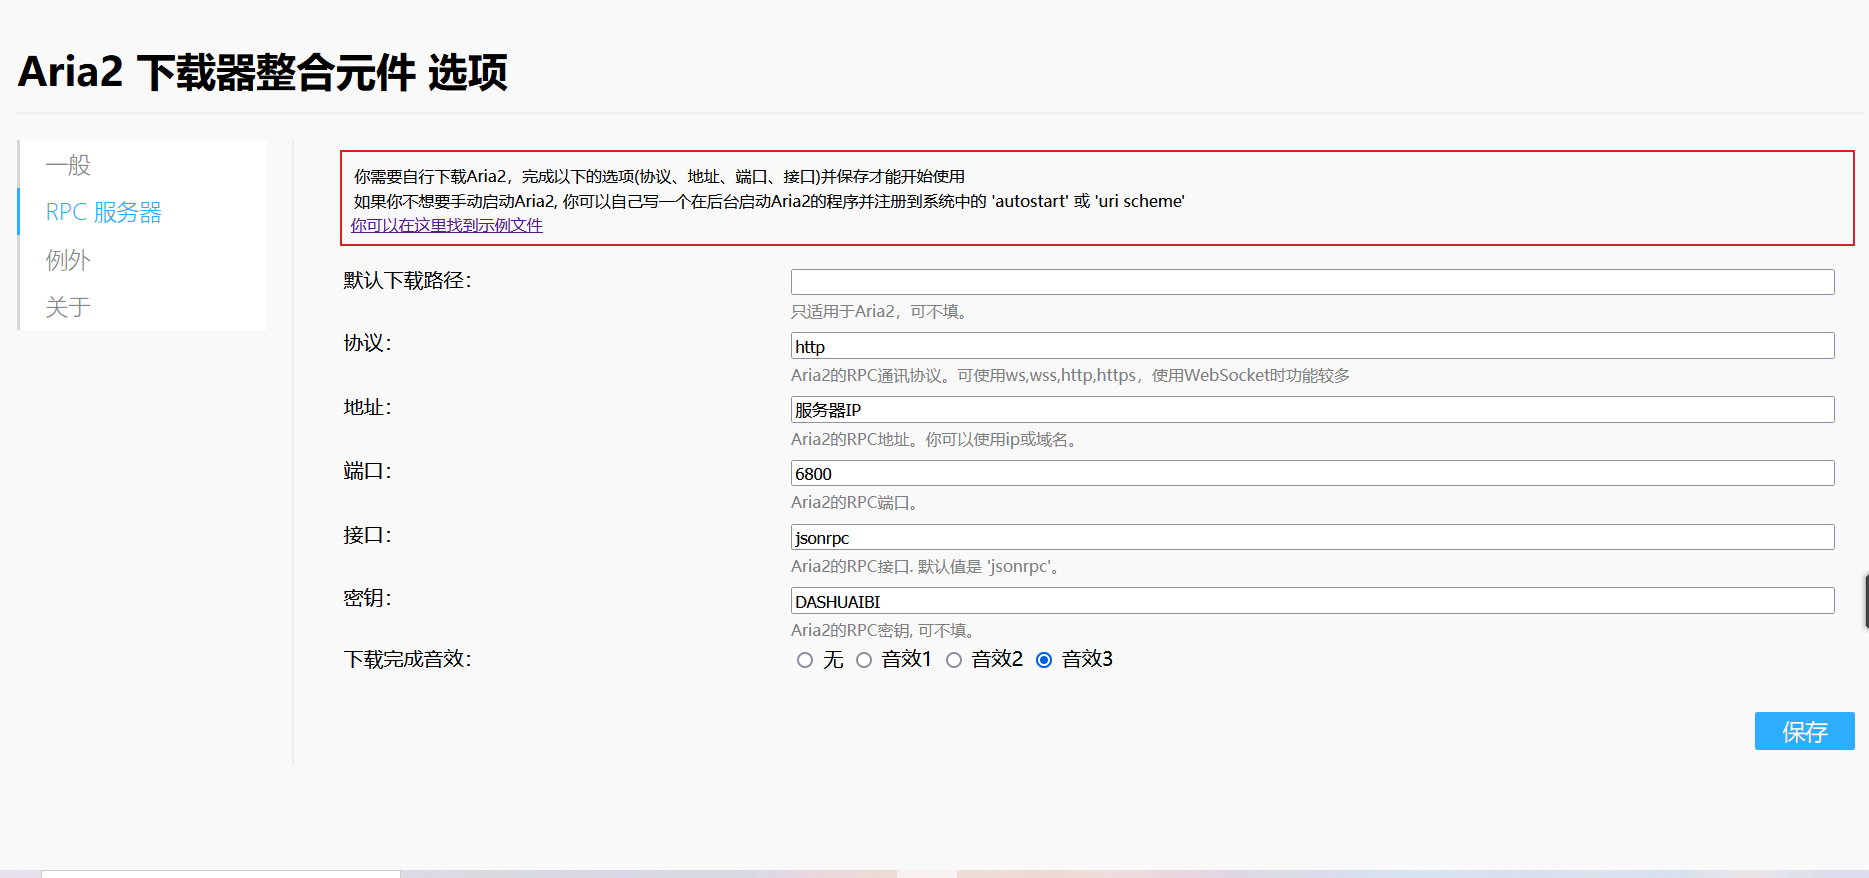
Task: Select the 无 sound effect radio button
Action: pos(805,660)
